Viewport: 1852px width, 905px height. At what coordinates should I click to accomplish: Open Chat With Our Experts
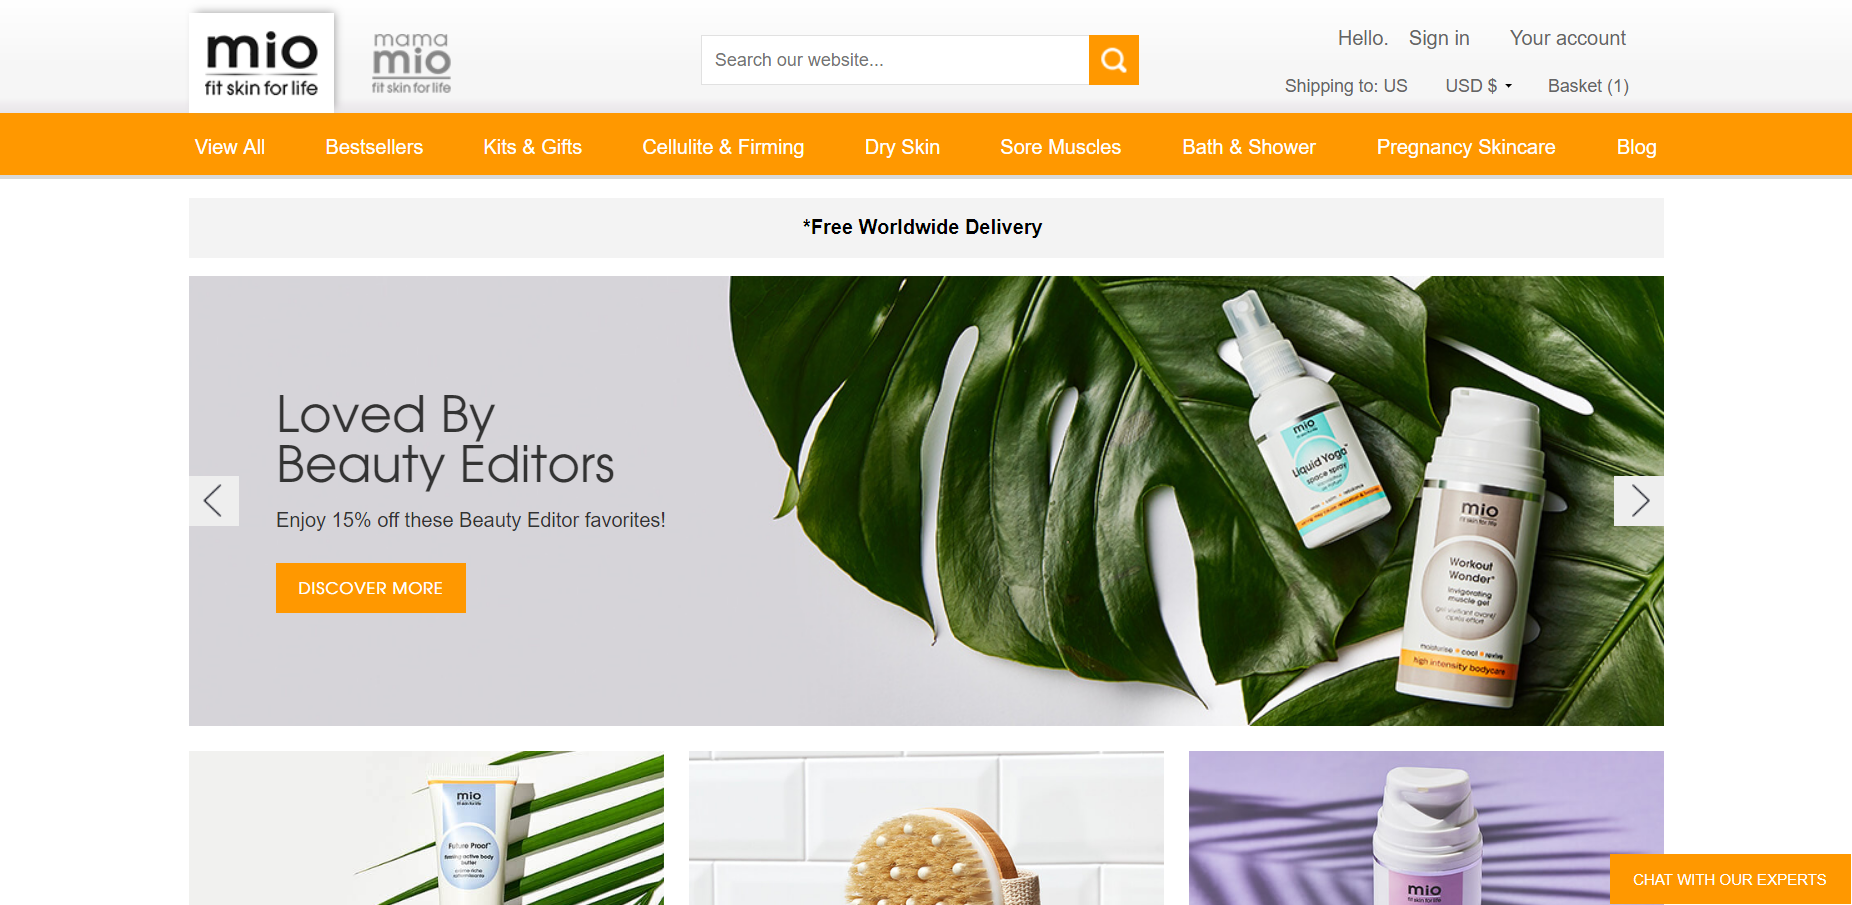click(x=1730, y=880)
